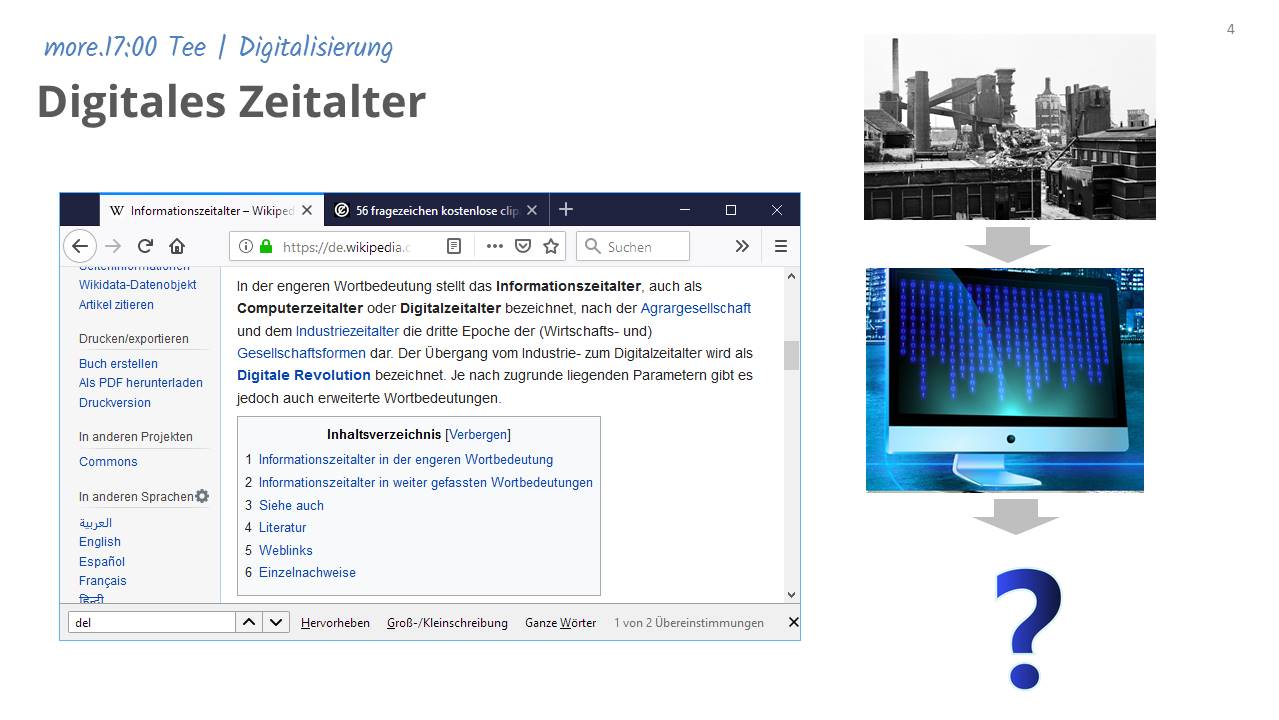
Task: Click the find-in-page text field
Action: coord(151,622)
